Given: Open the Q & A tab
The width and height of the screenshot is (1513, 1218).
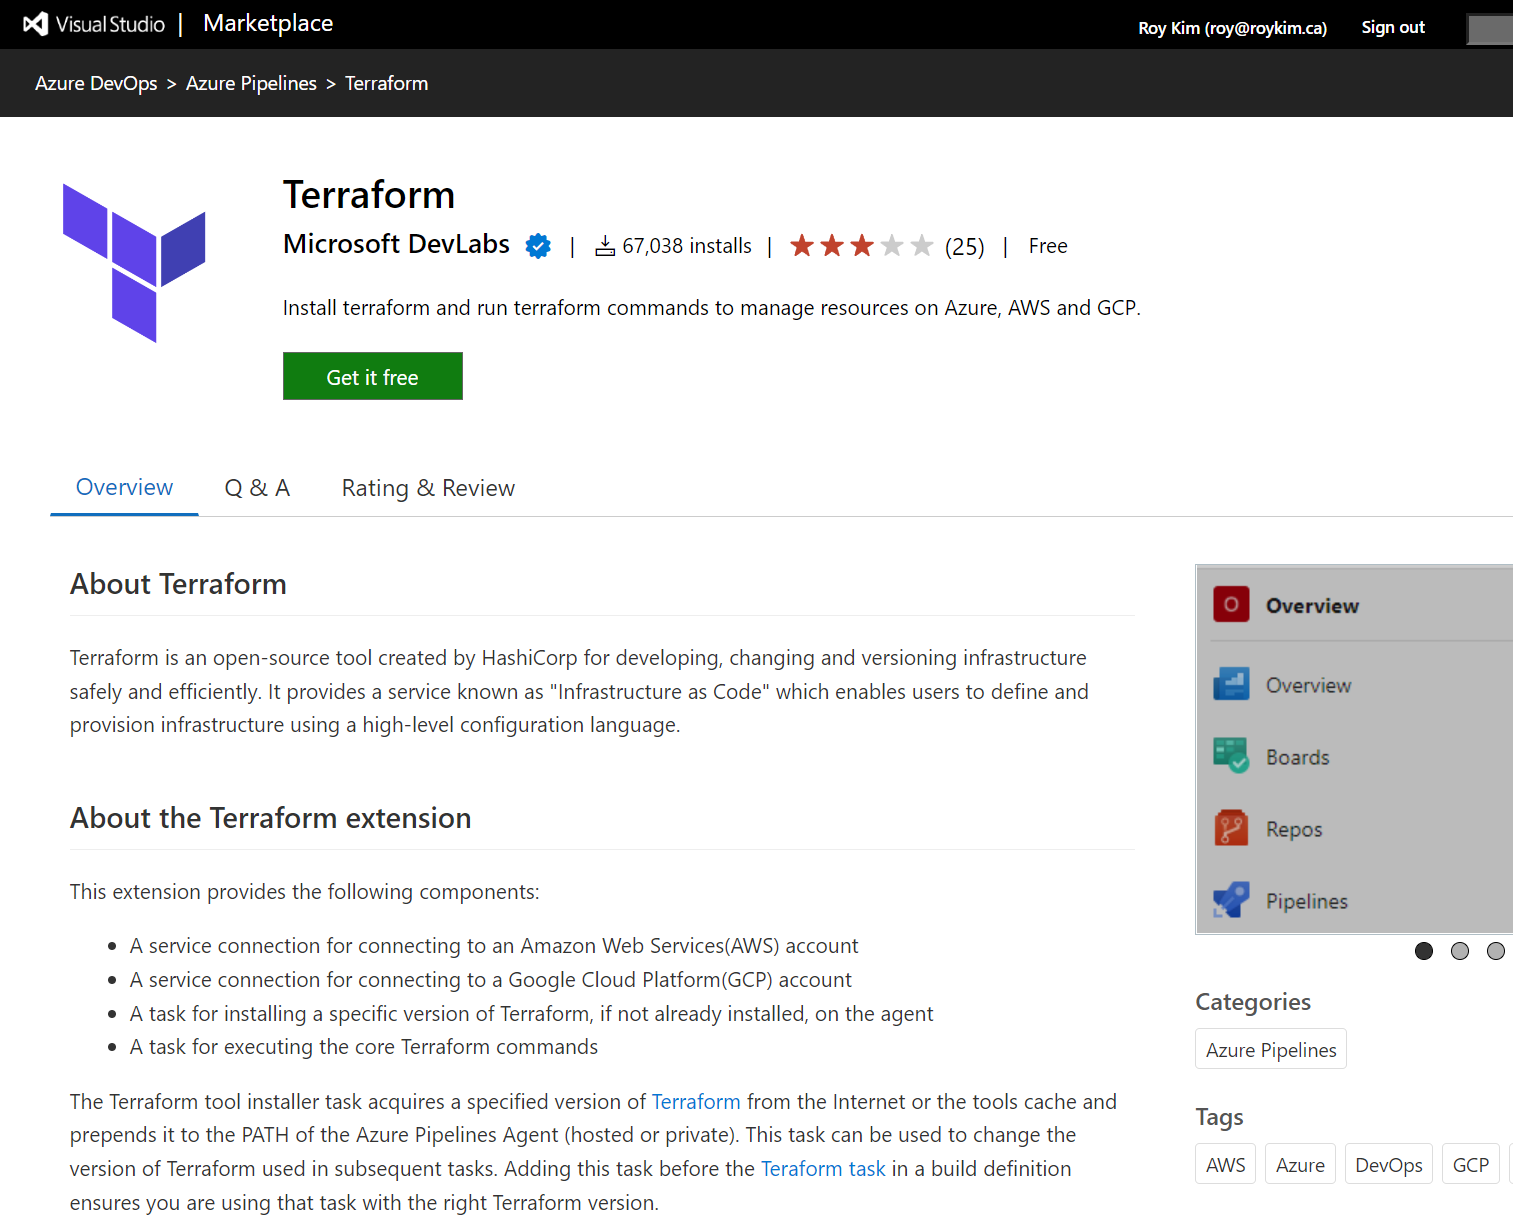Looking at the screenshot, I should click(x=257, y=488).
